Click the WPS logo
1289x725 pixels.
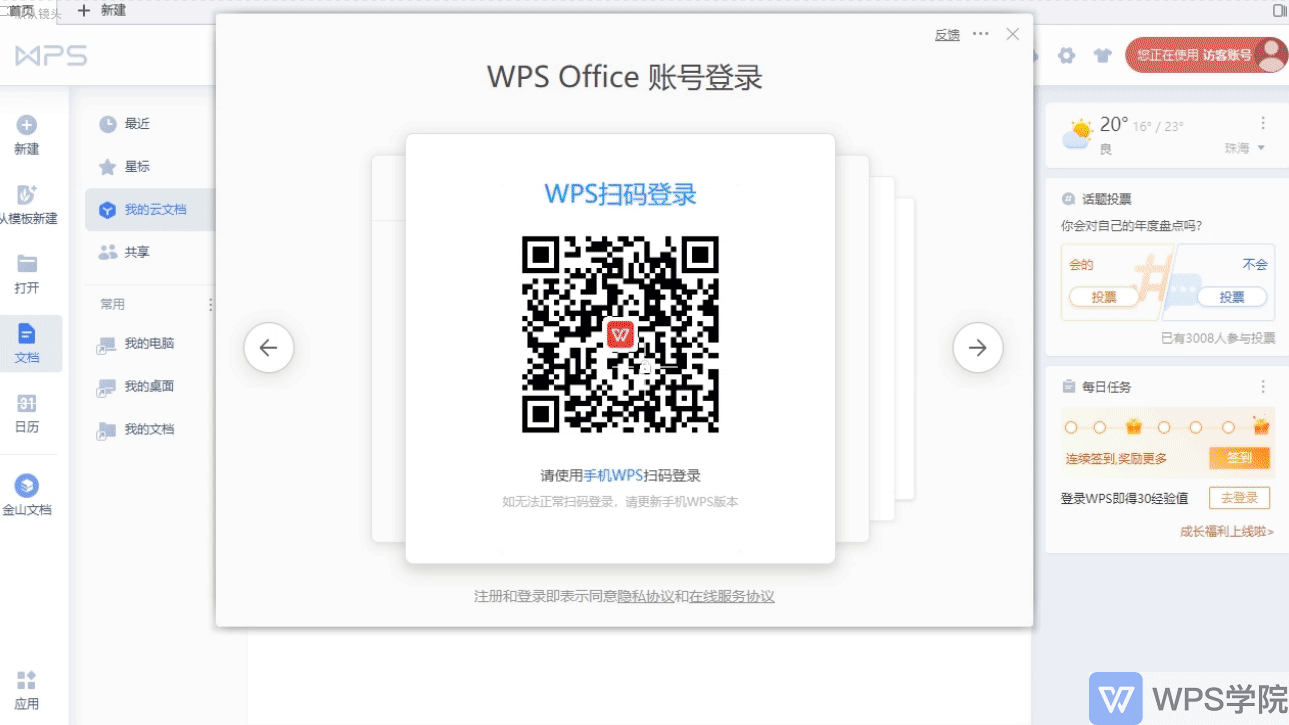(51, 56)
